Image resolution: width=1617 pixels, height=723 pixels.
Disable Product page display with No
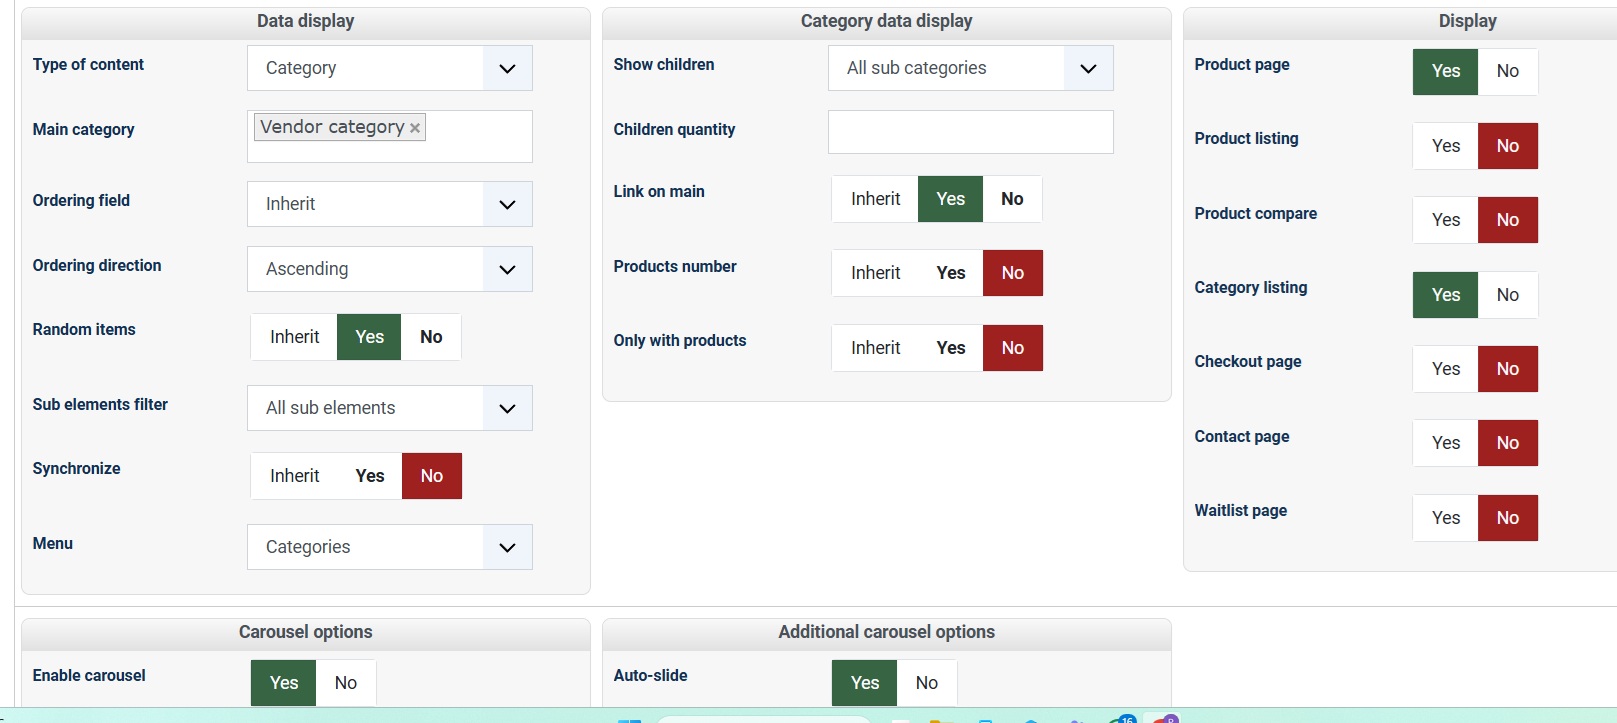click(1507, 71)
